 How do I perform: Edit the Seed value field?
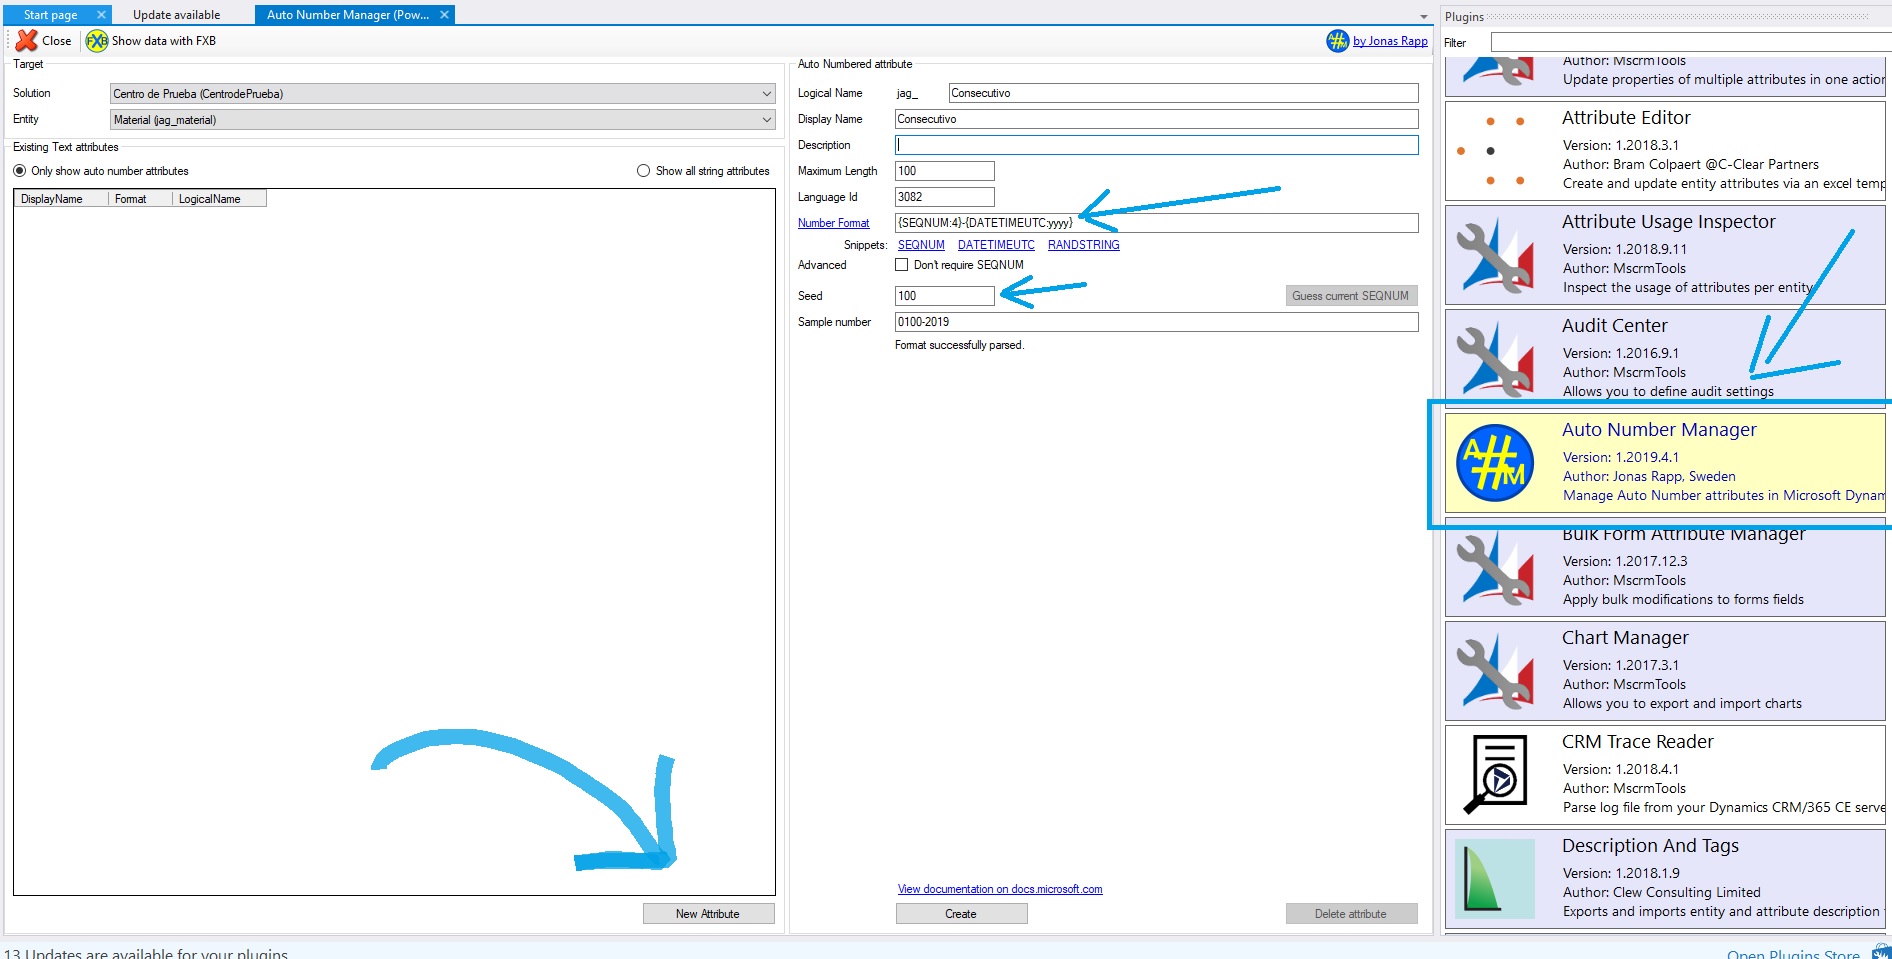(944, 296)
